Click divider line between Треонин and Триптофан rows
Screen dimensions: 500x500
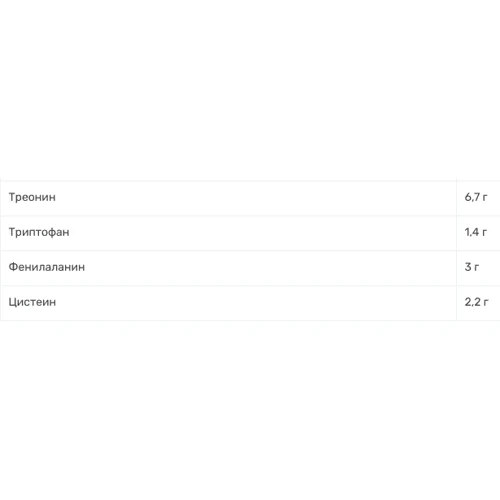pos(250,216)
